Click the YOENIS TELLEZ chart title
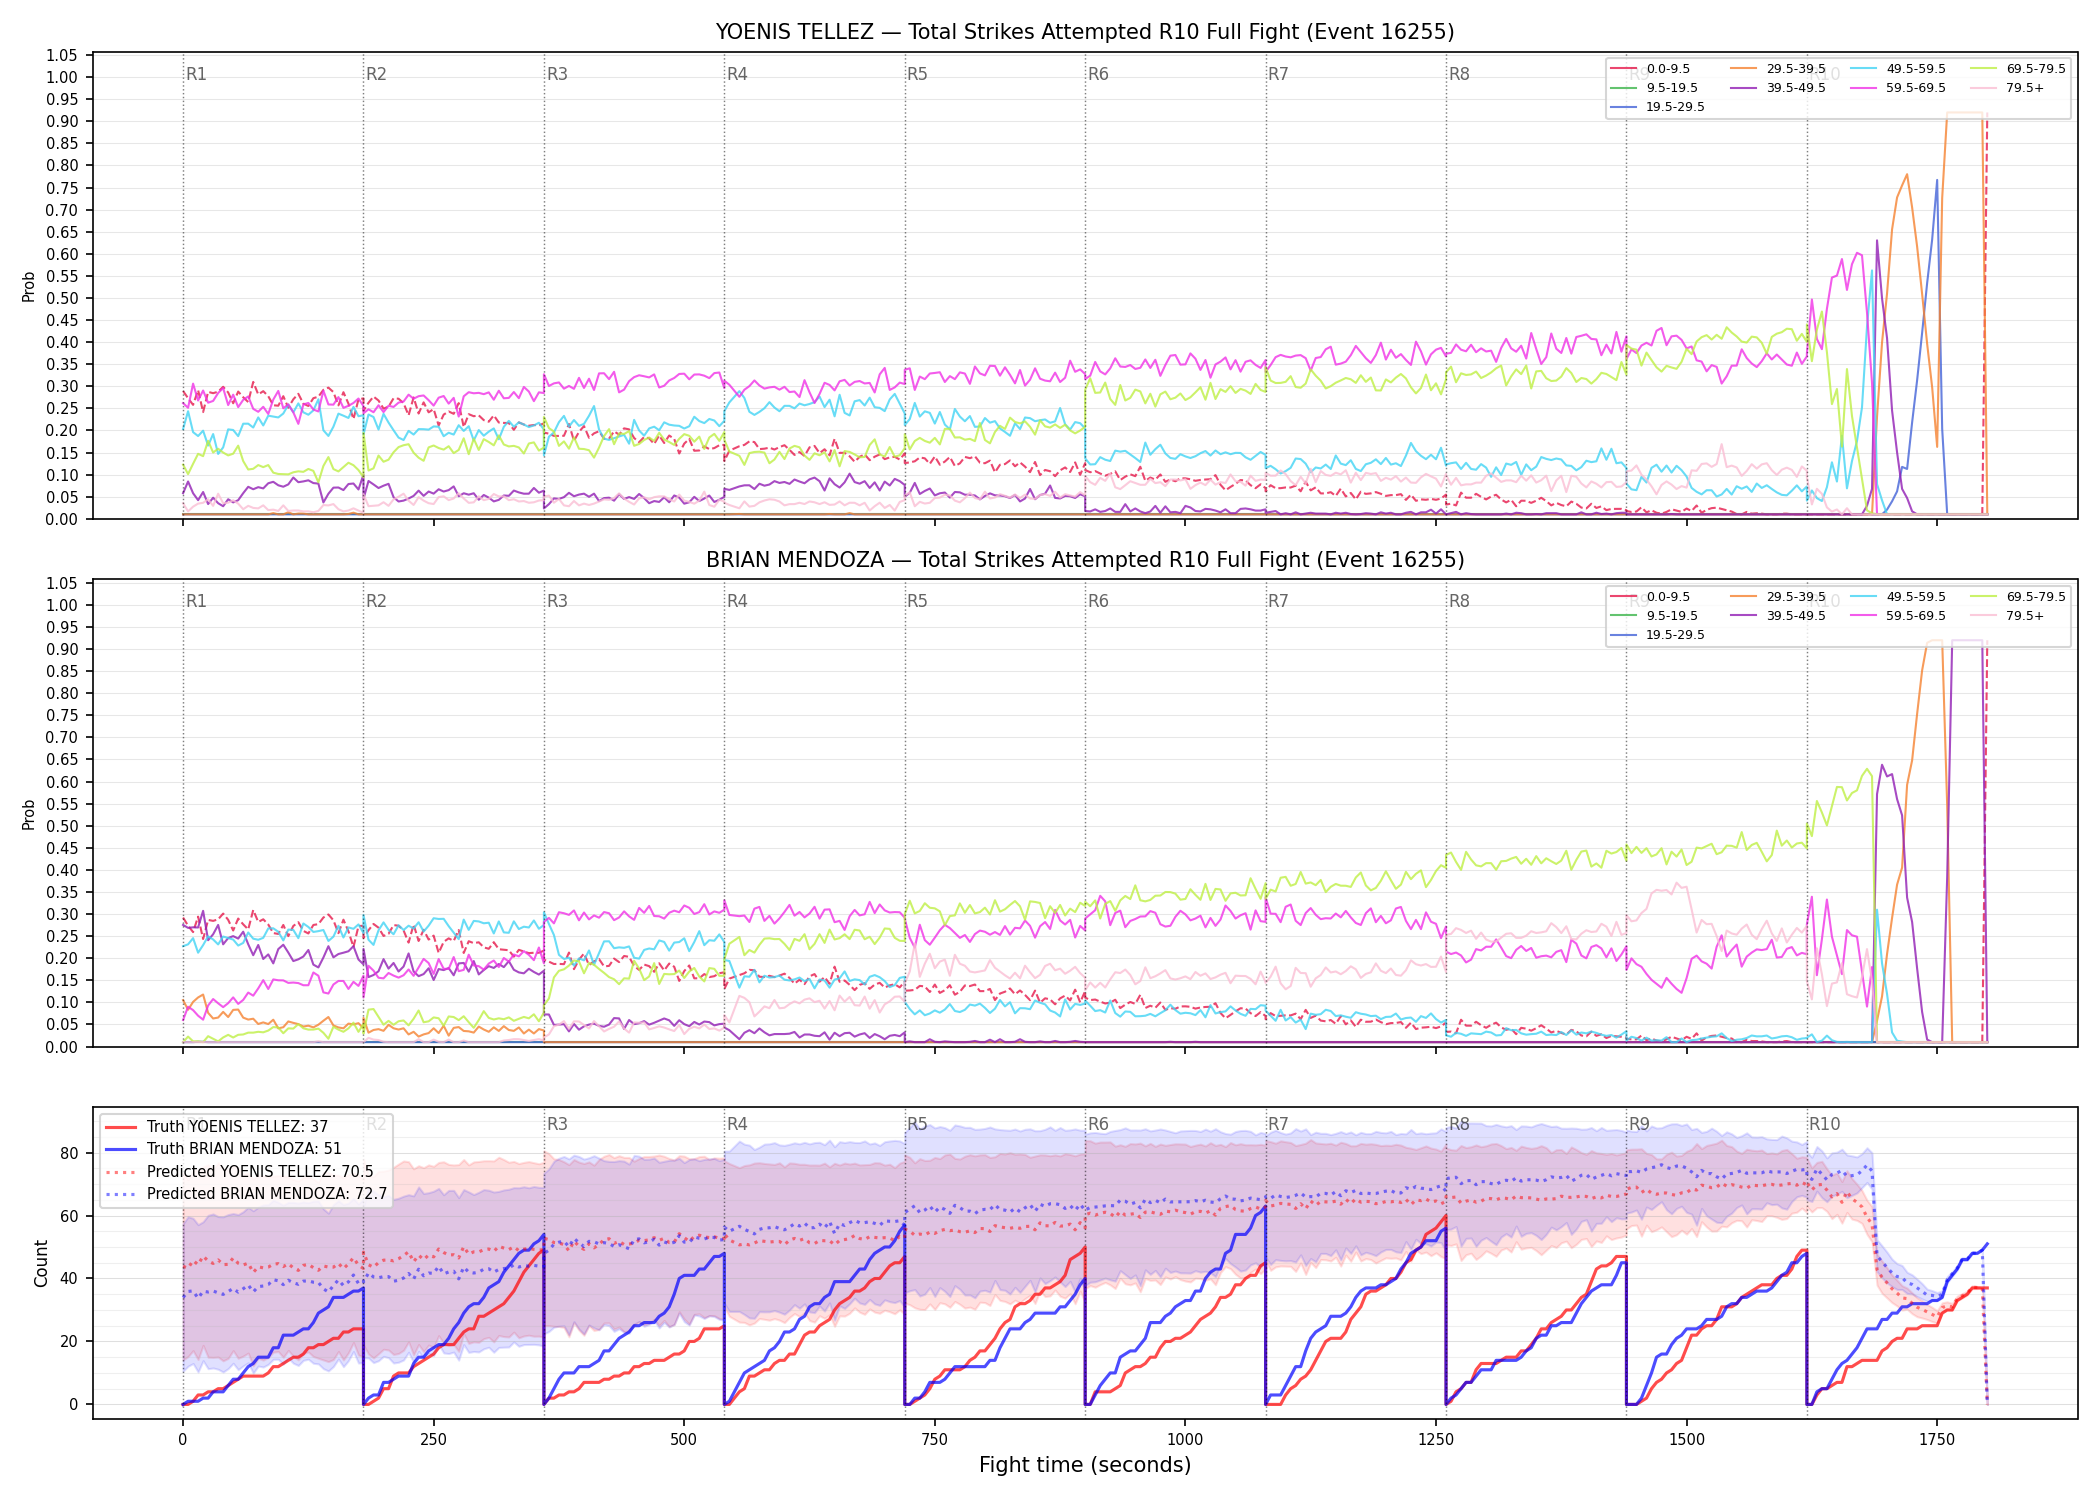The image size is (2100, 1500). click(x=1085, y=32)
